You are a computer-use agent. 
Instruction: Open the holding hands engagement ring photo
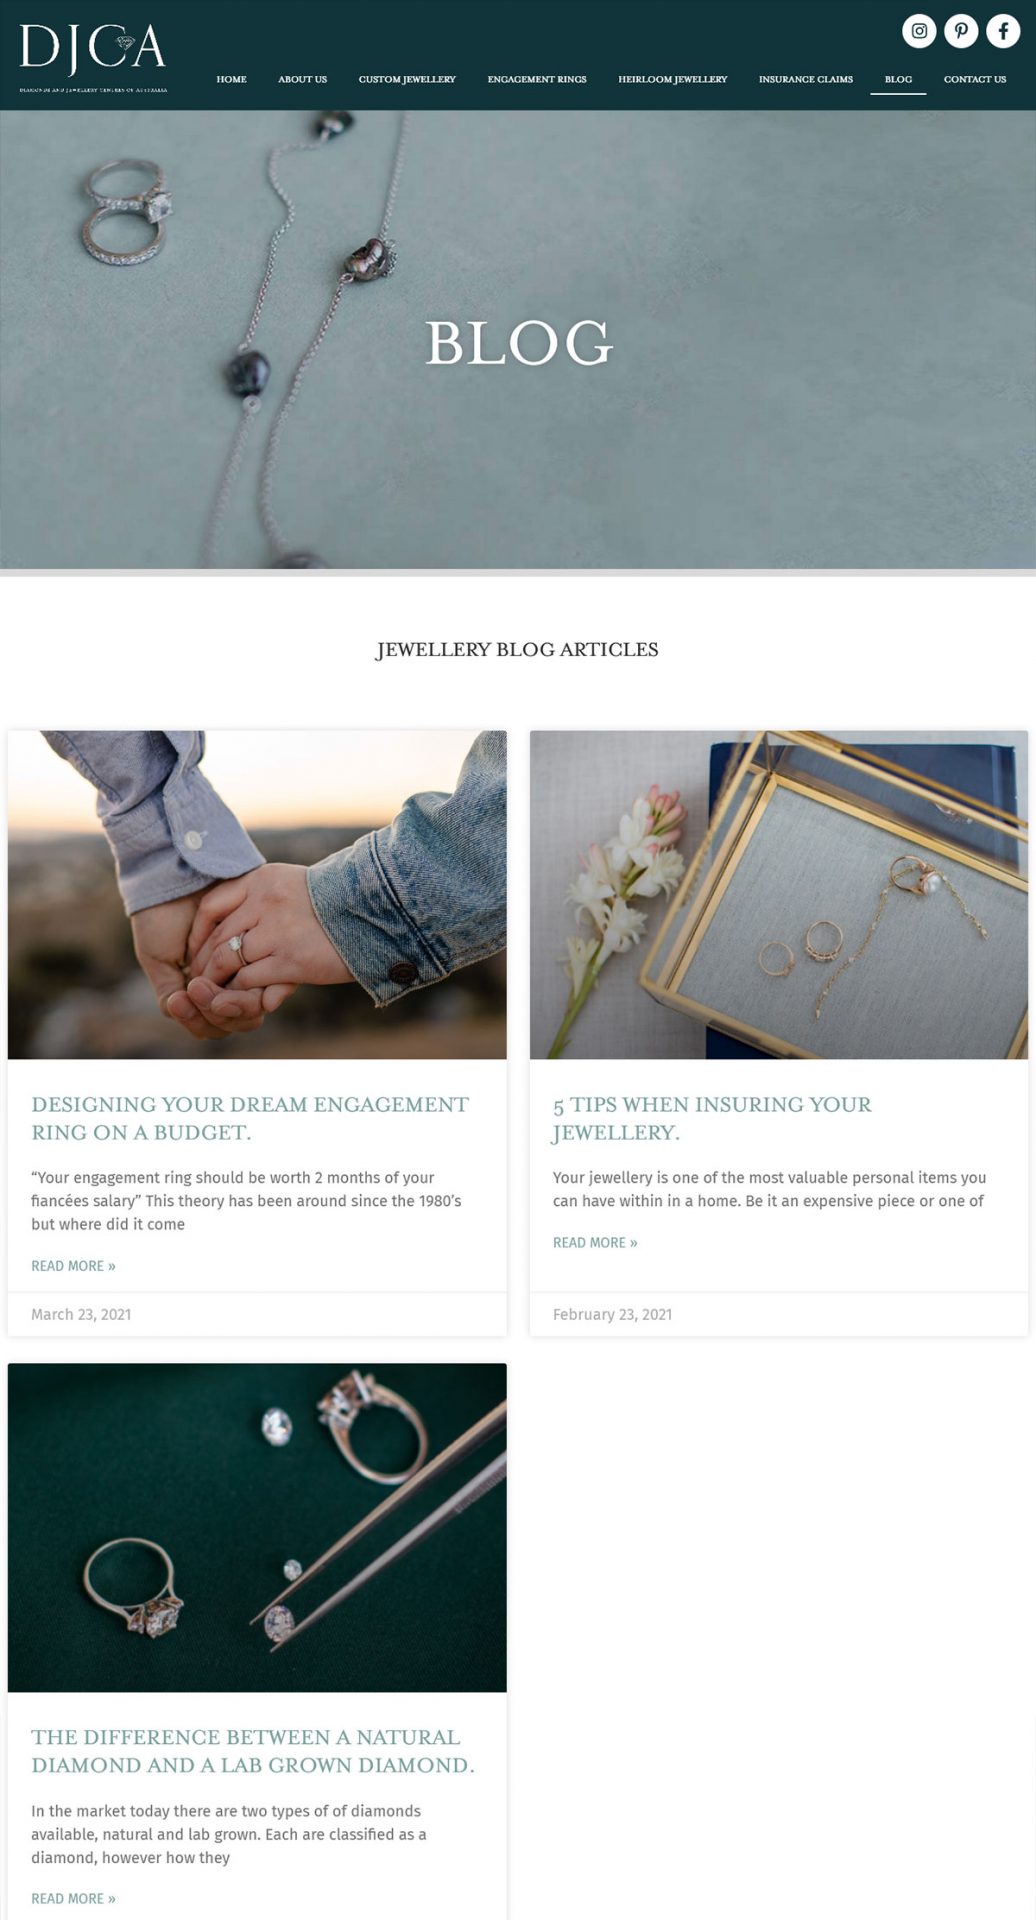pos(257,894)
